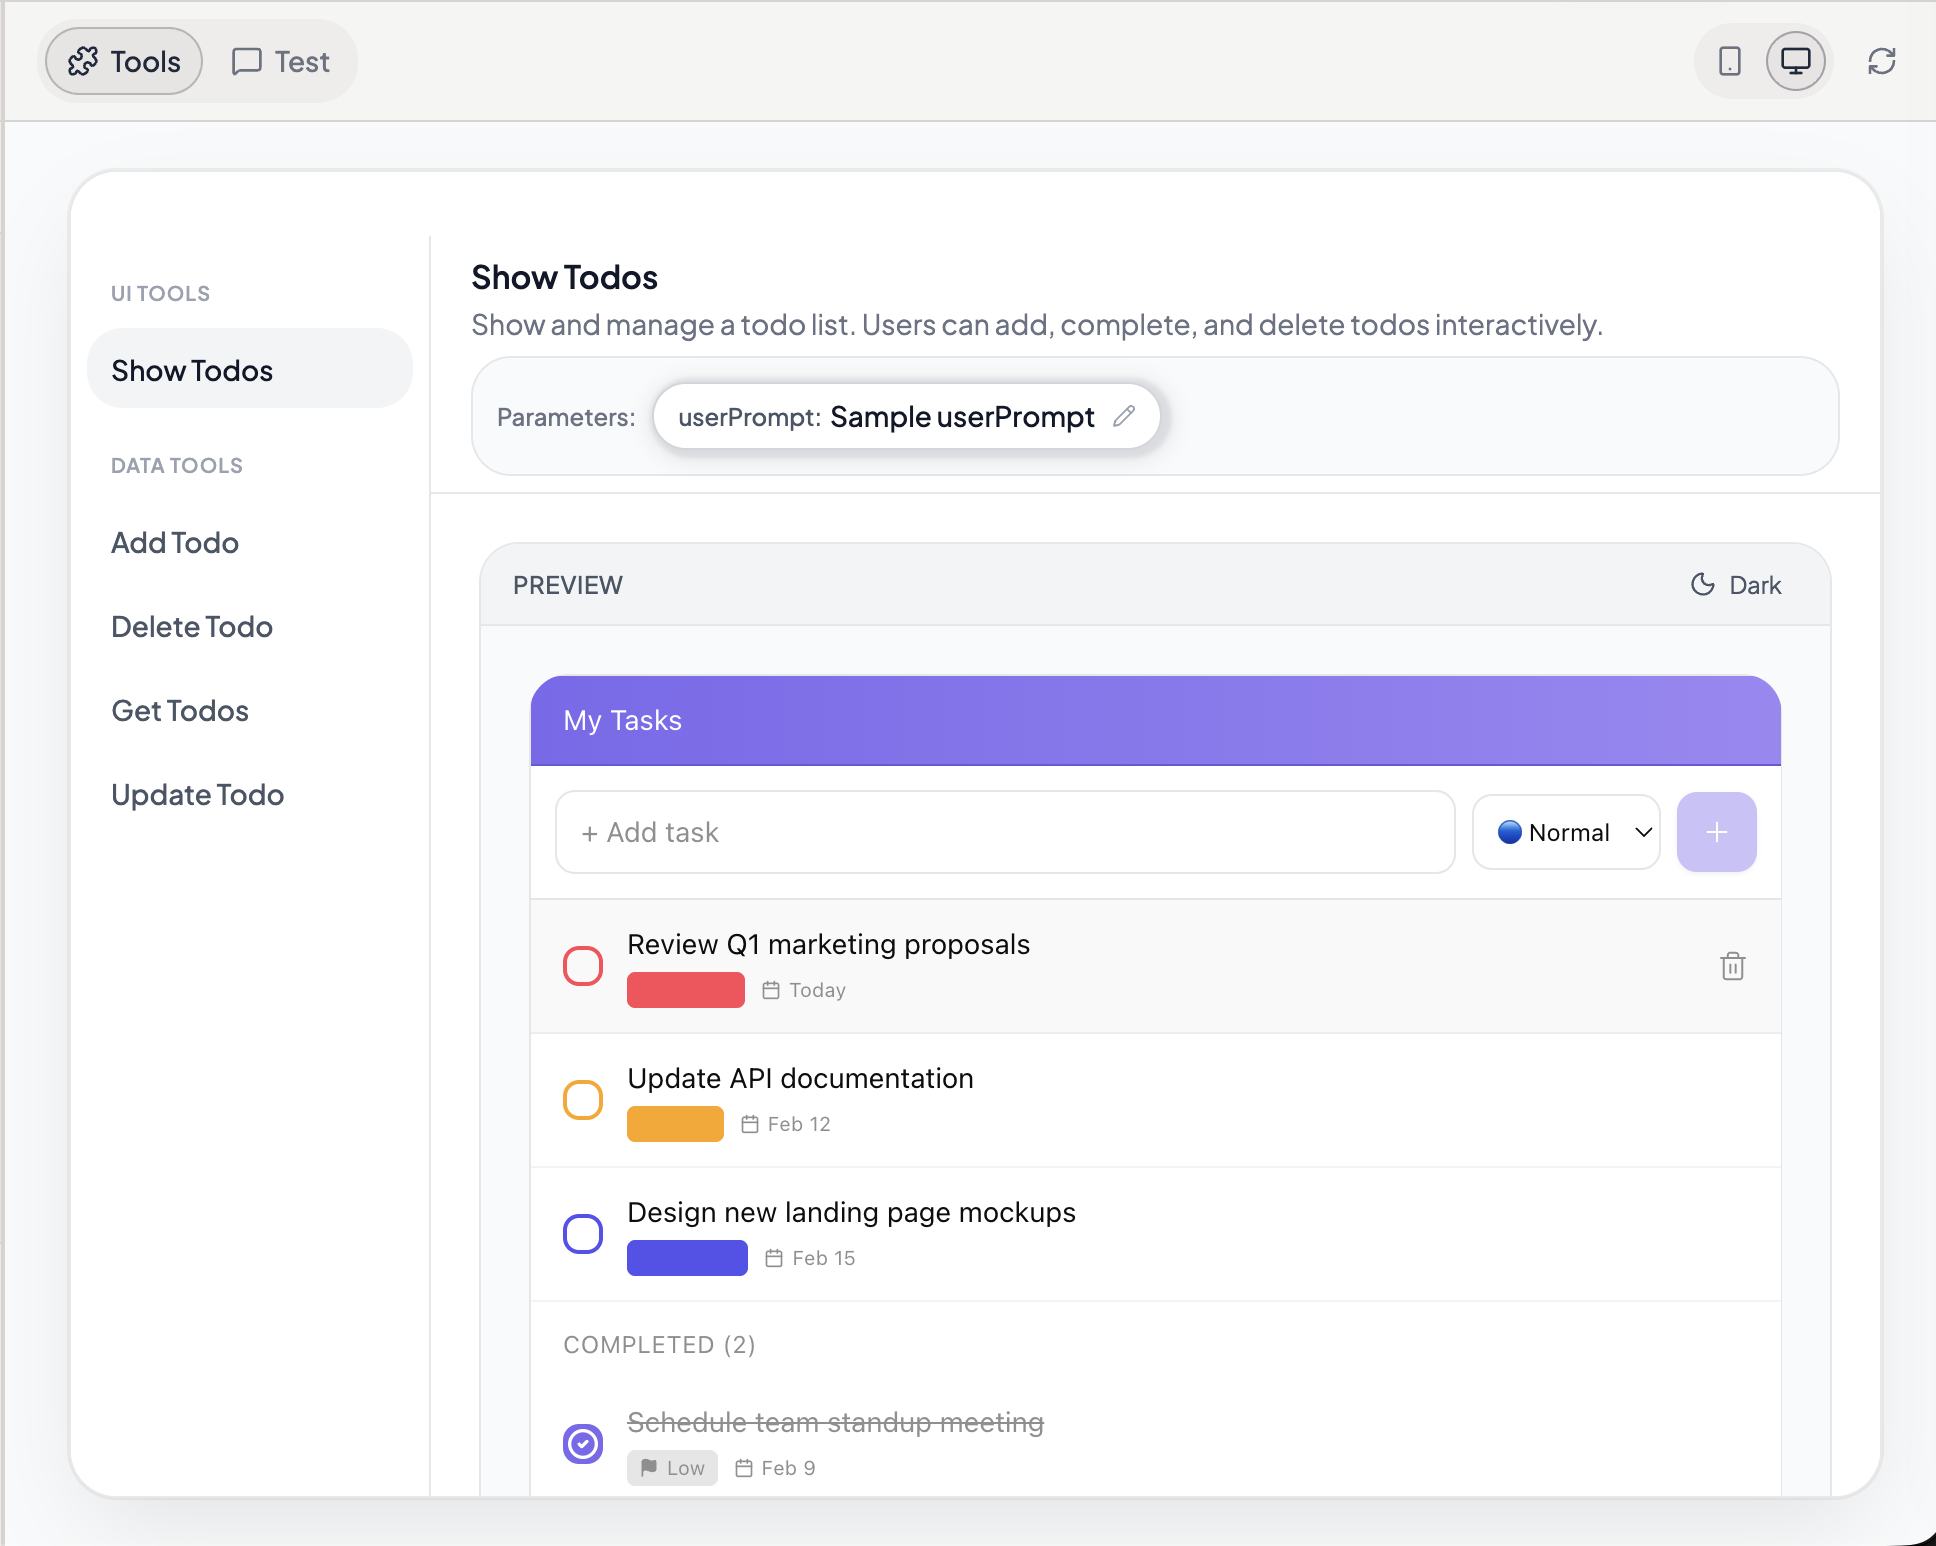Switch to the Test tab
This screenshot has width=1936, height=1546.
(x=280, y=61)
